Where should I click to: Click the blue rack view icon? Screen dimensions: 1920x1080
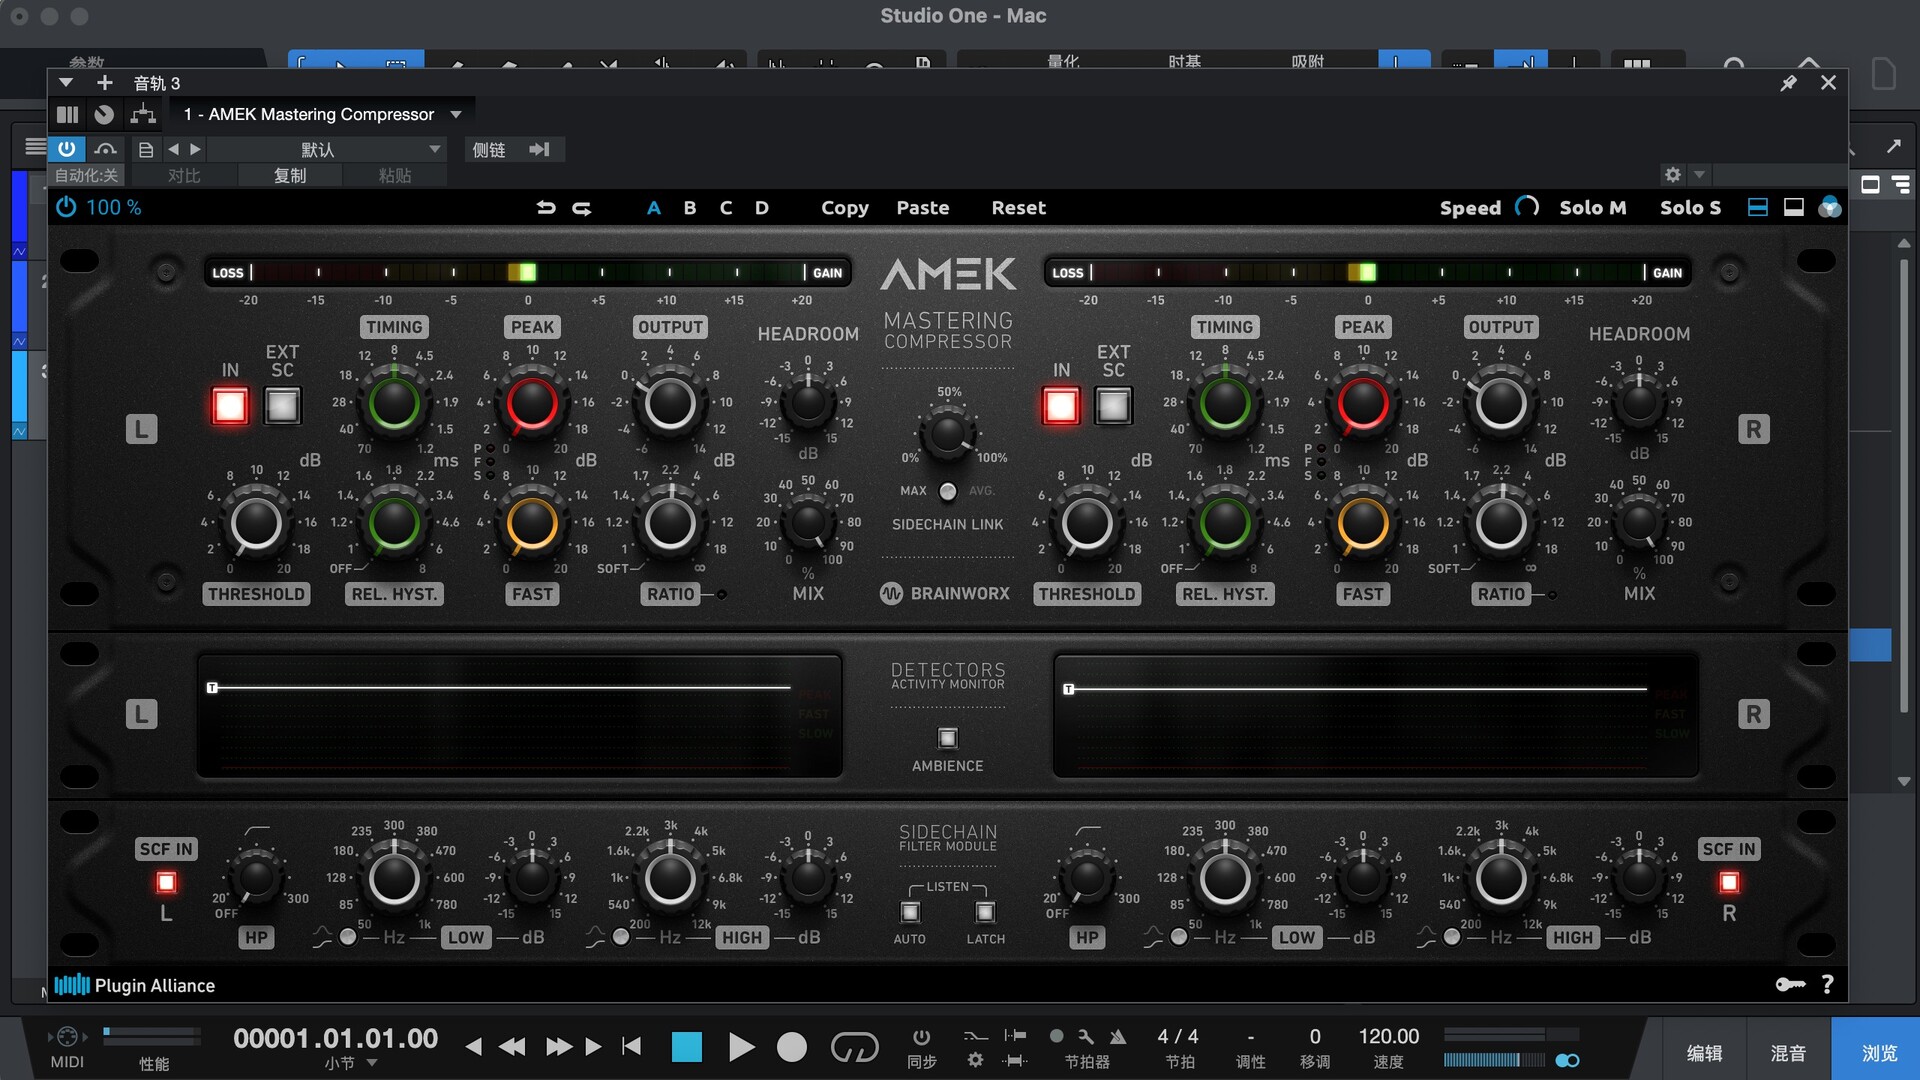(x=1757, y=207)
